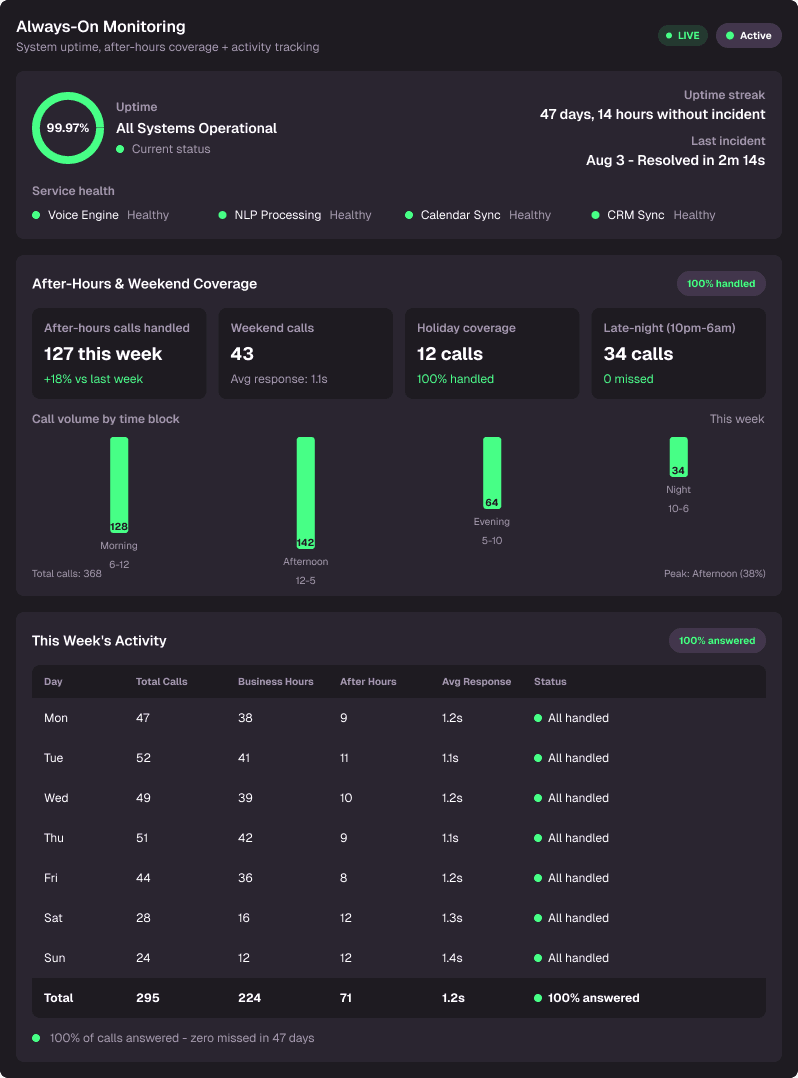Click the CRM Sync green status dot
798x1078 pixels.
tap(595, 215)
